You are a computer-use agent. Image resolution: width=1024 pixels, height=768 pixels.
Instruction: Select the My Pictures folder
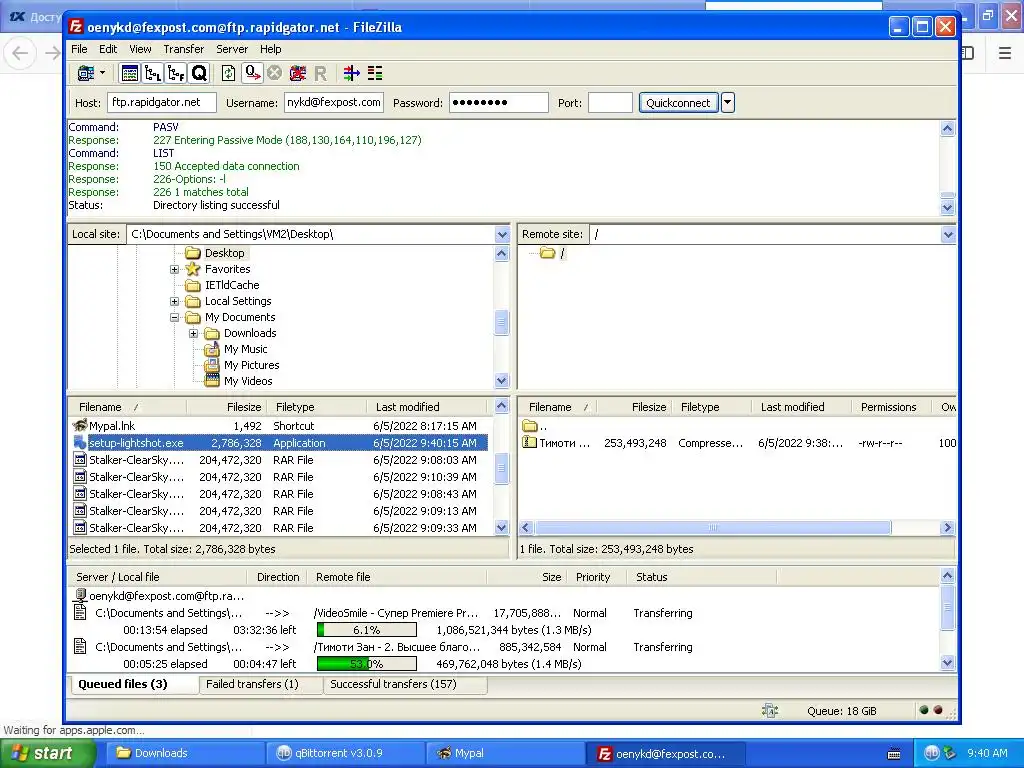pos(251,365)
